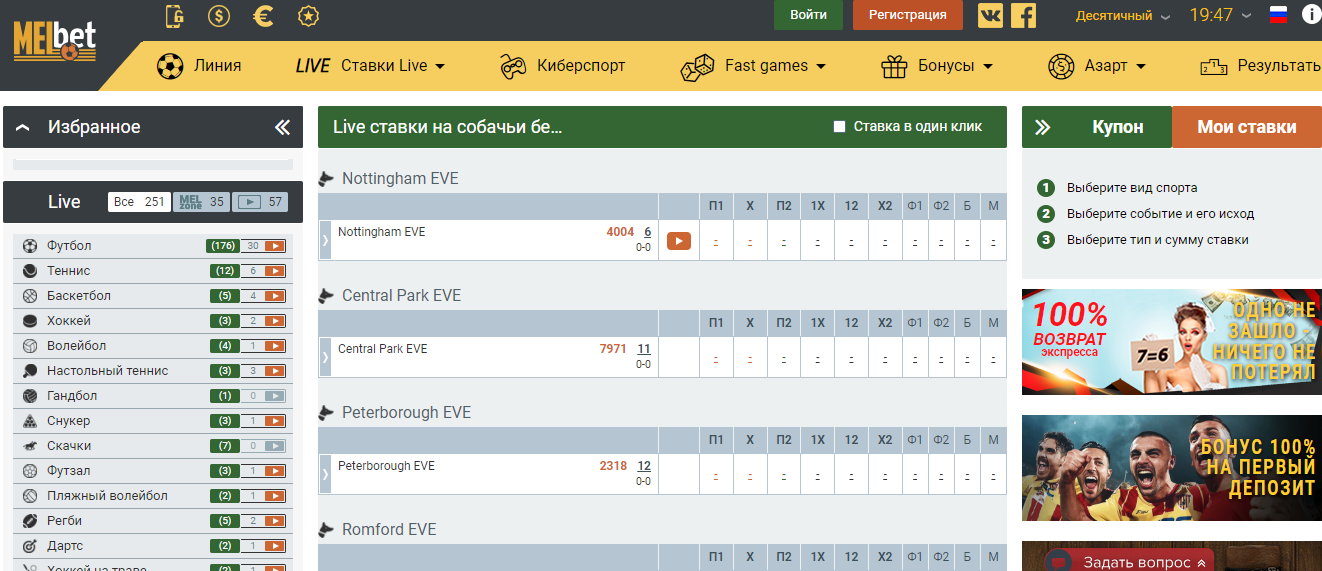Select Дартс in the sports list
The image size is (1322, 571).
65,546
